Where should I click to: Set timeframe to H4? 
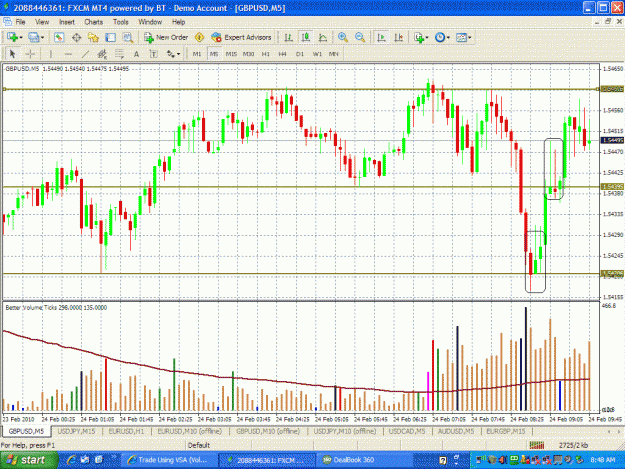tap(283, 54)
